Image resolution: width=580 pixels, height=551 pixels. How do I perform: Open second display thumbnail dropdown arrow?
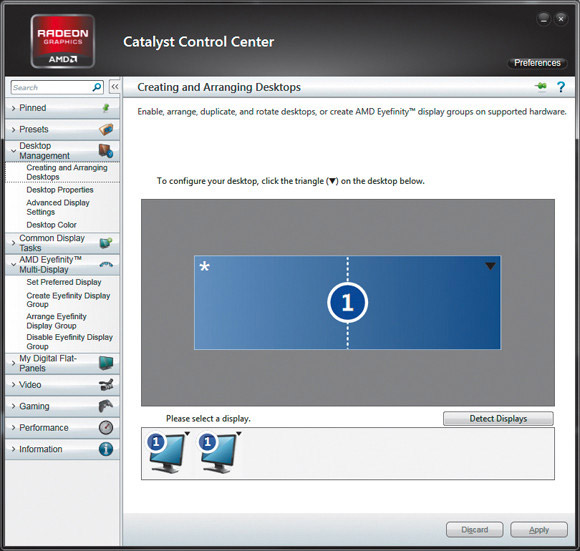coord(239,434)
